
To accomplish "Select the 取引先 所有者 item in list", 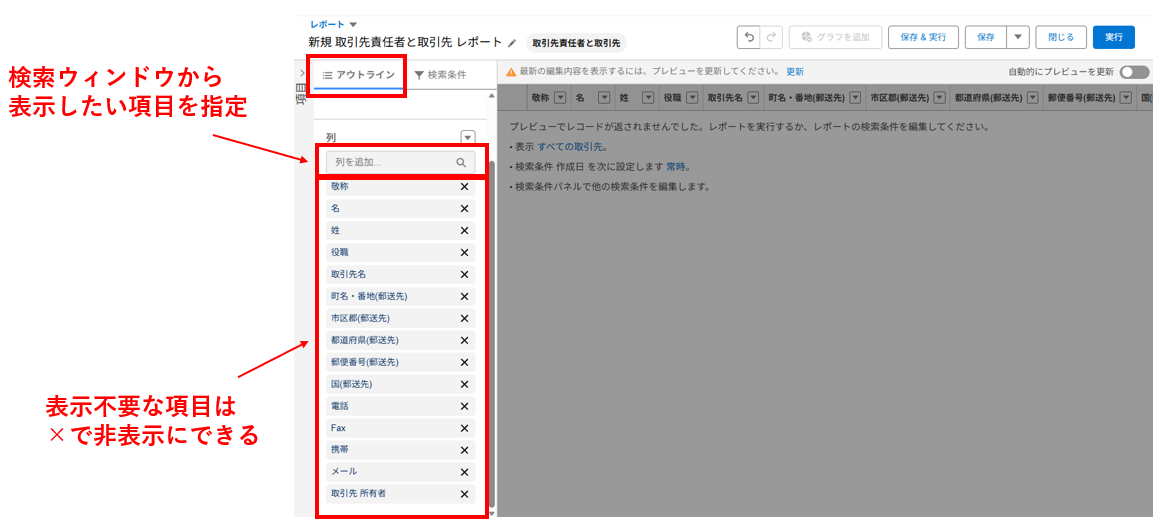I will 400,494.
